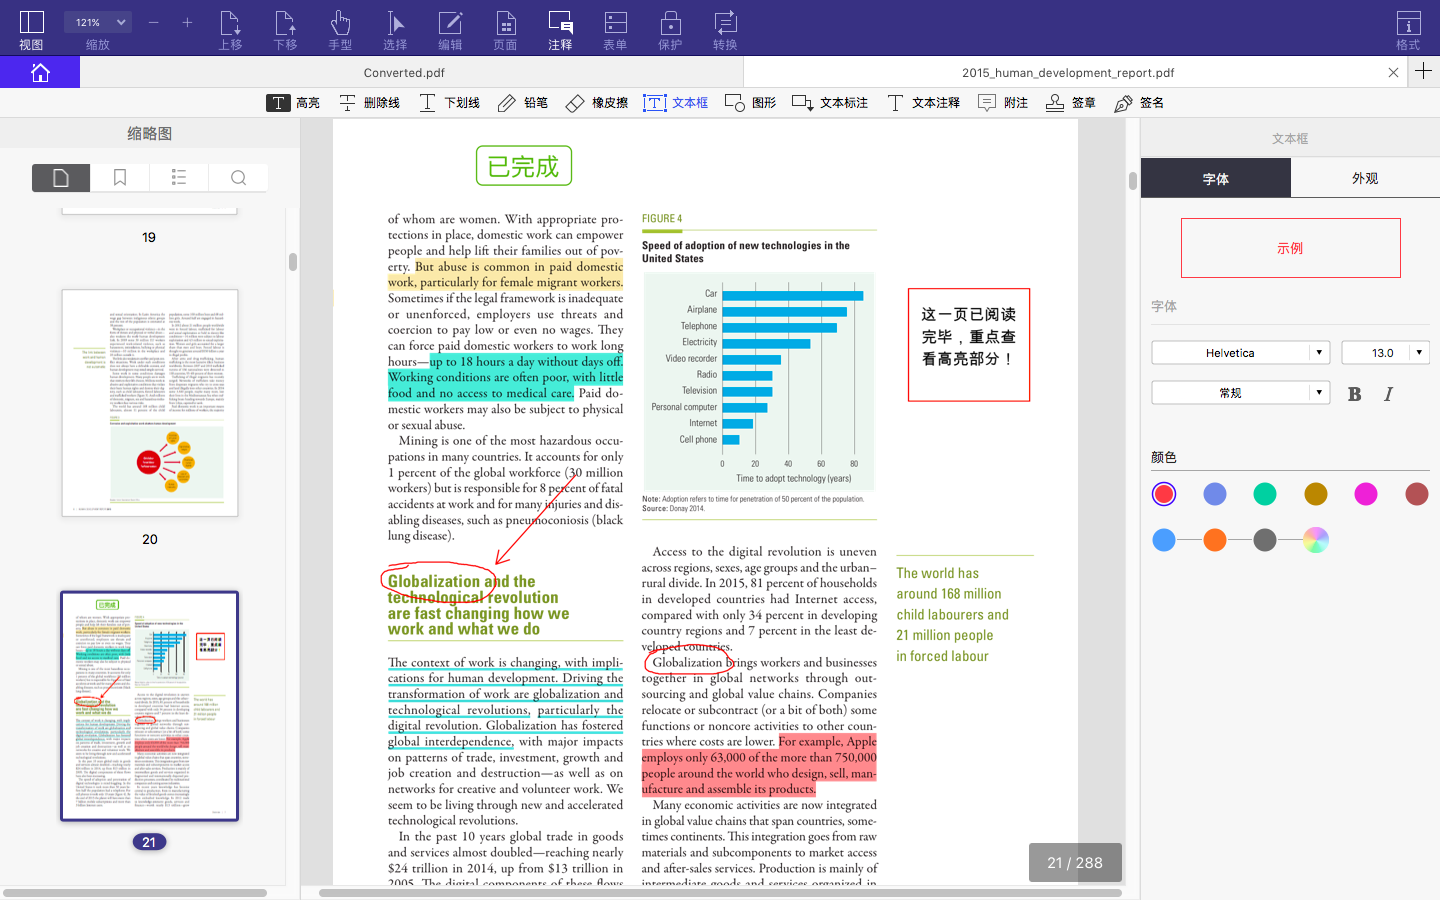The width and height of the screenshot is (1440, 900).
Task: Open the 转换 (Convert) tool
Action: point(723,30)
